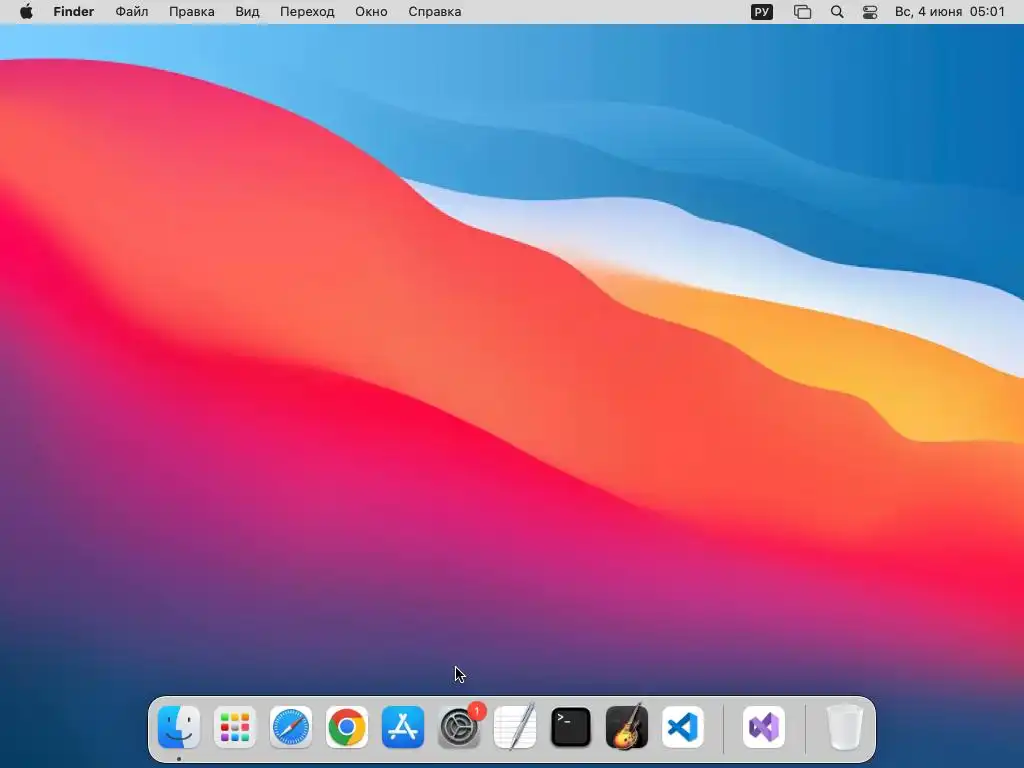Open Terminal from the Dock
This screenshot has width=1024, height=768.
571,727
